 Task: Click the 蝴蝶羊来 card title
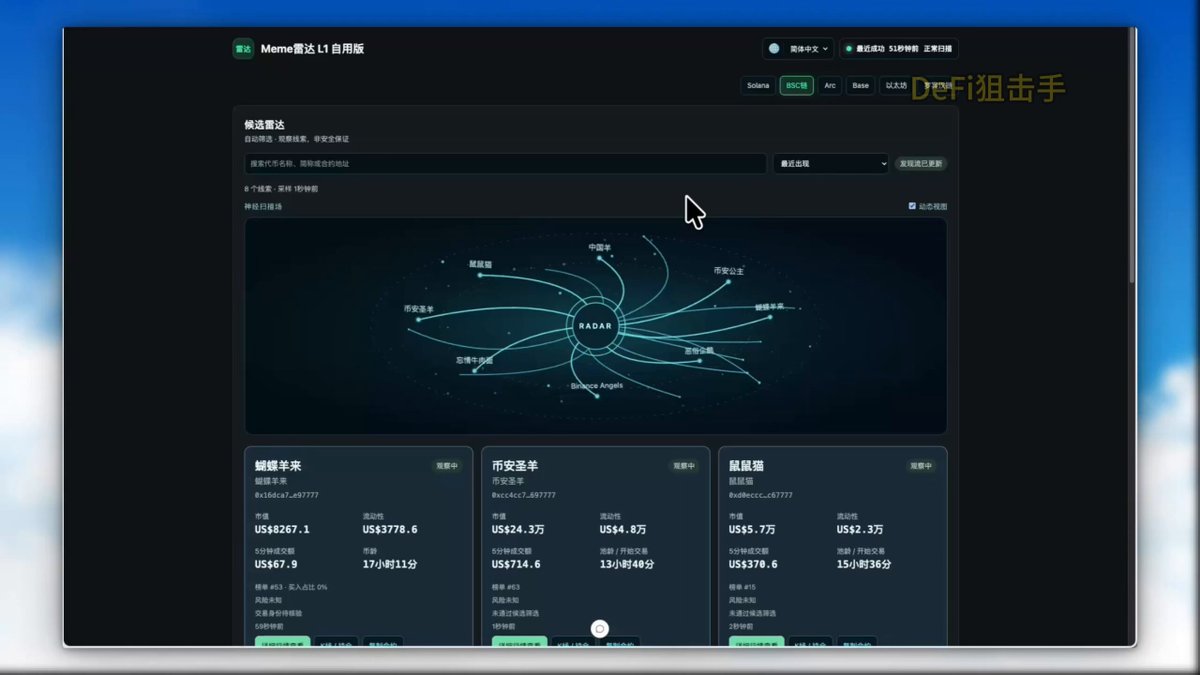click(x=278, y=466)
